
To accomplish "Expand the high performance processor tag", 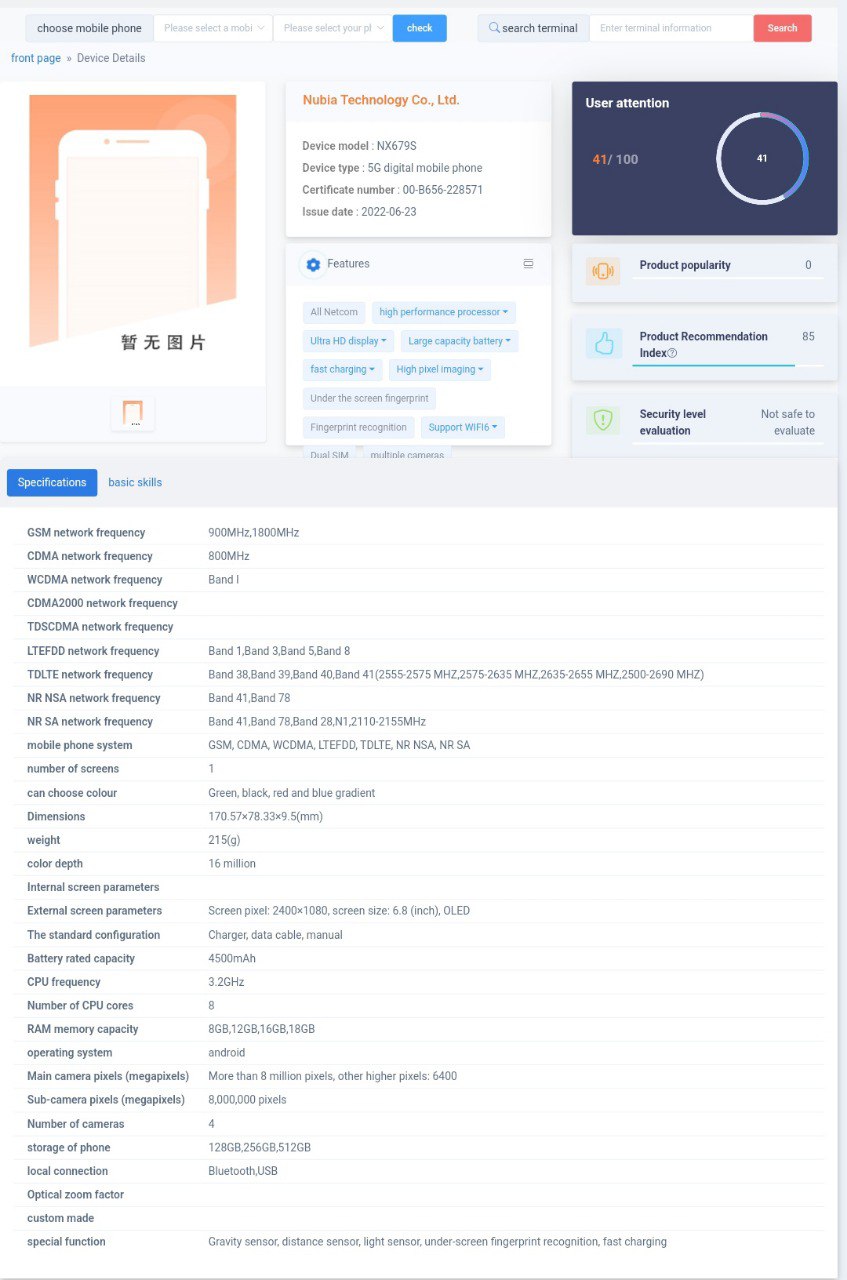I will click(x=444, y=312).
